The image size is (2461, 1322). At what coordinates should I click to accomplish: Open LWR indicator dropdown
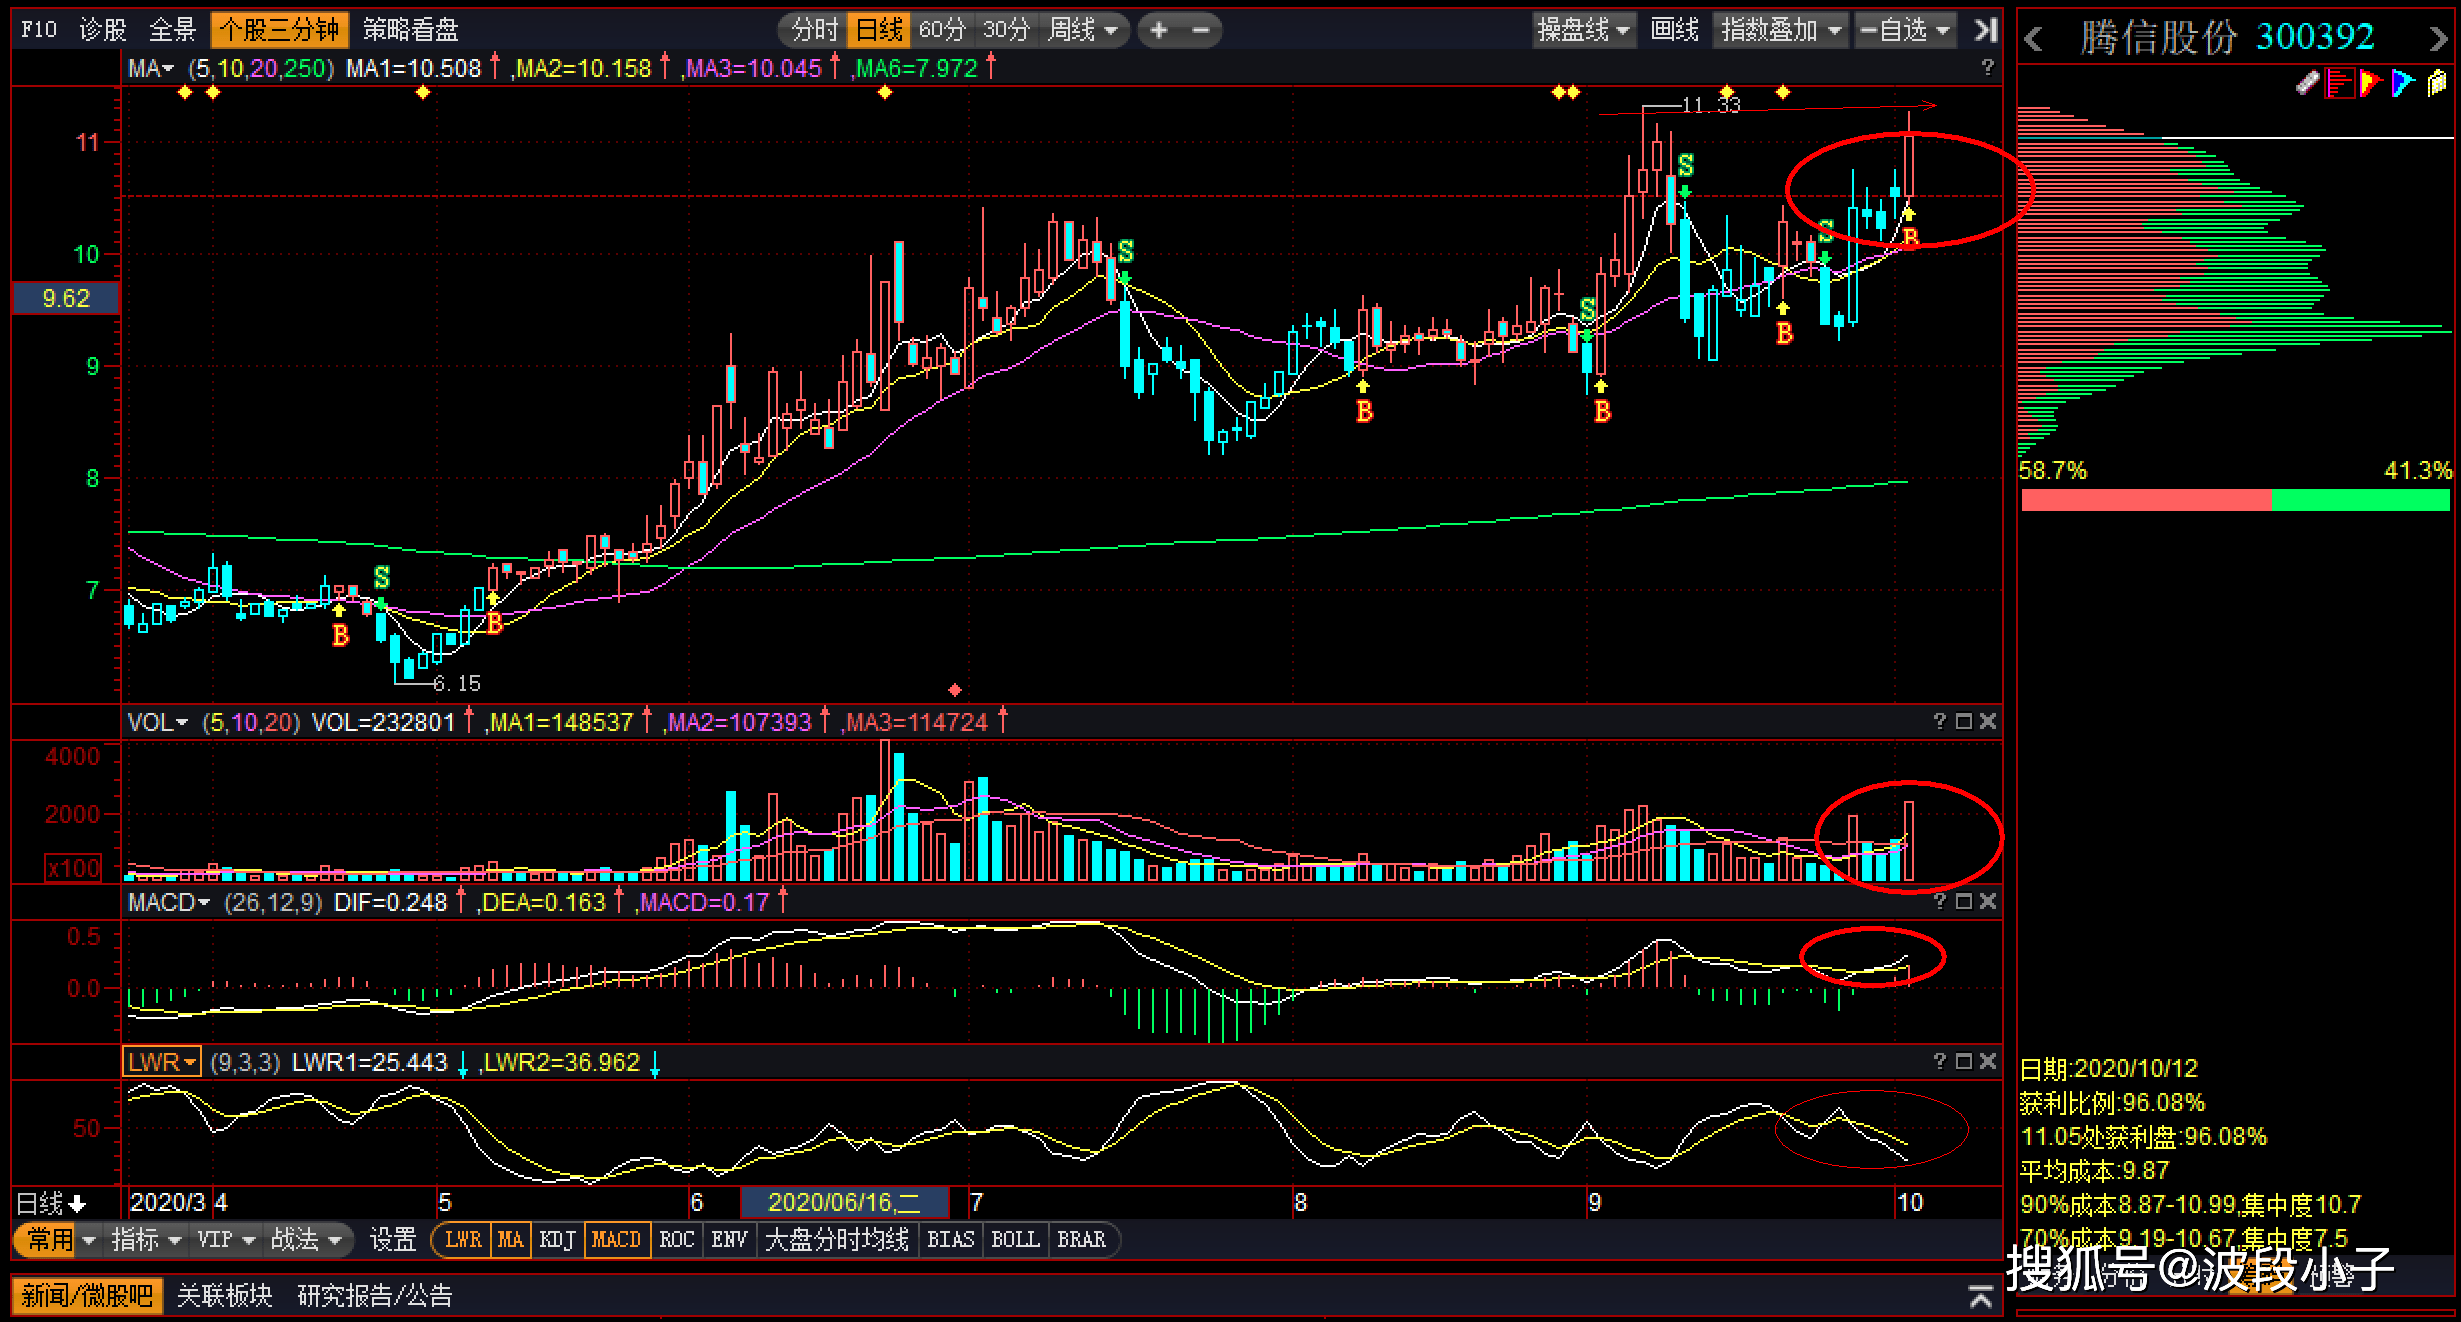pos(162,1062)
